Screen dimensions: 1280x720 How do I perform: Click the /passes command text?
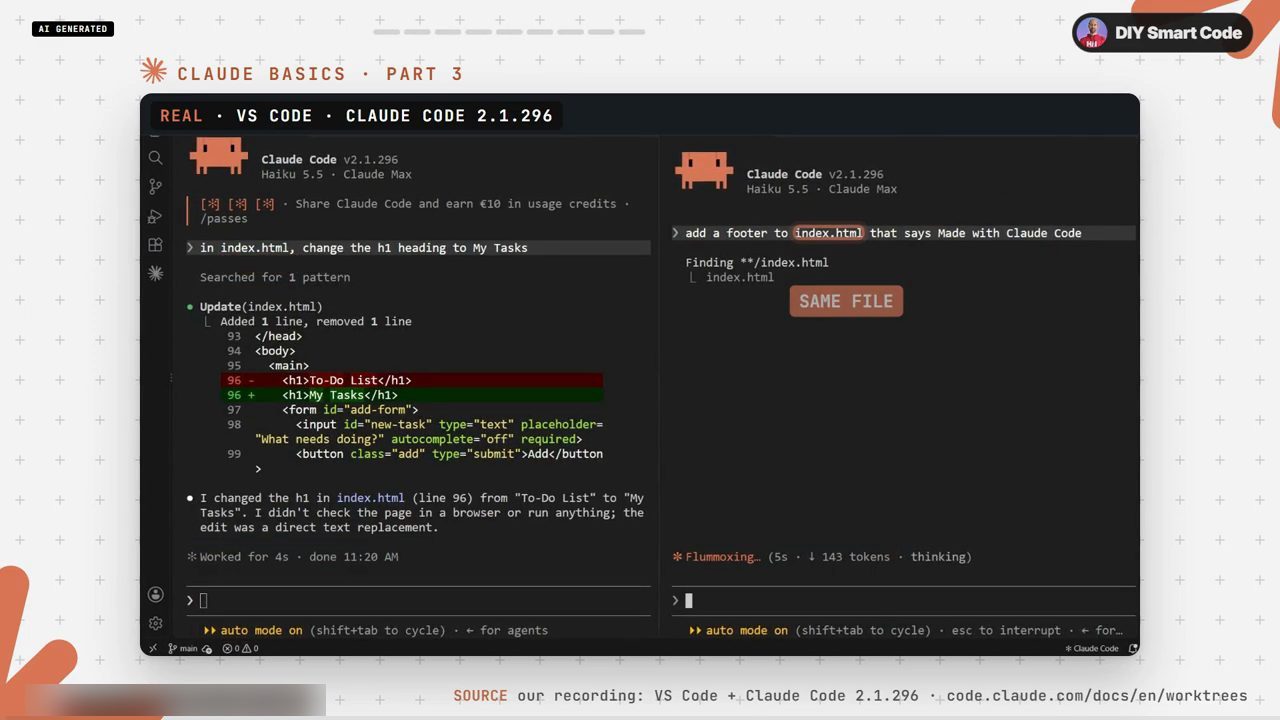224,218
